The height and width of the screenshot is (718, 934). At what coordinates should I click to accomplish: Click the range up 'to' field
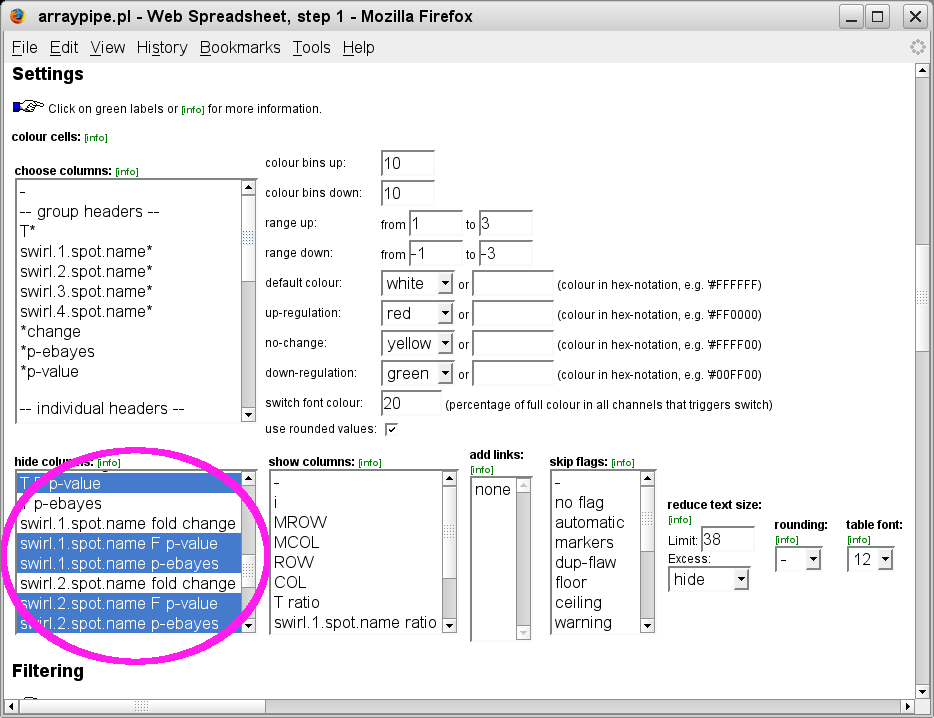tap(506, 223)
